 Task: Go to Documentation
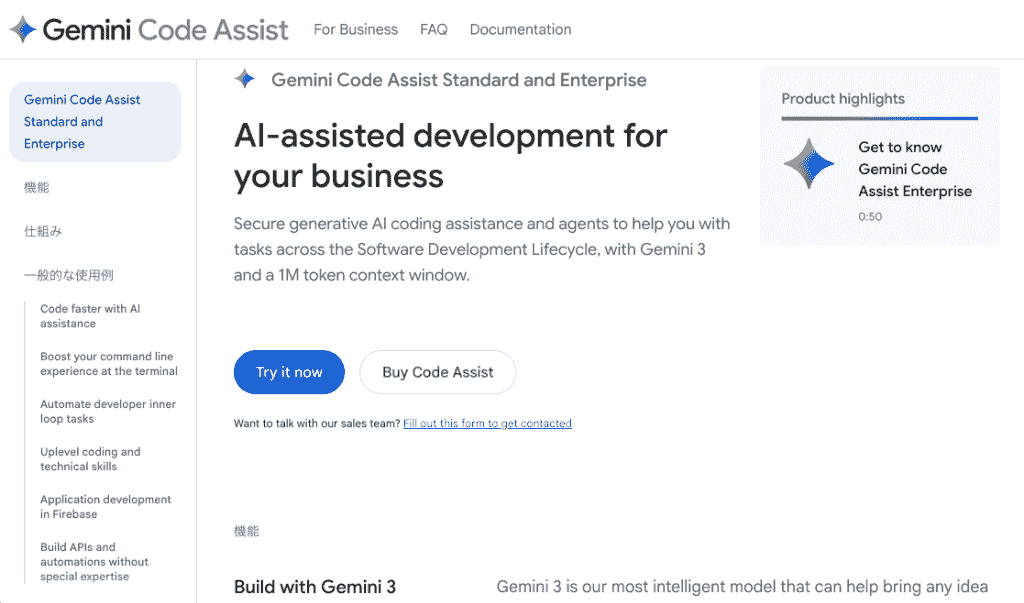[x=520, y=29]
